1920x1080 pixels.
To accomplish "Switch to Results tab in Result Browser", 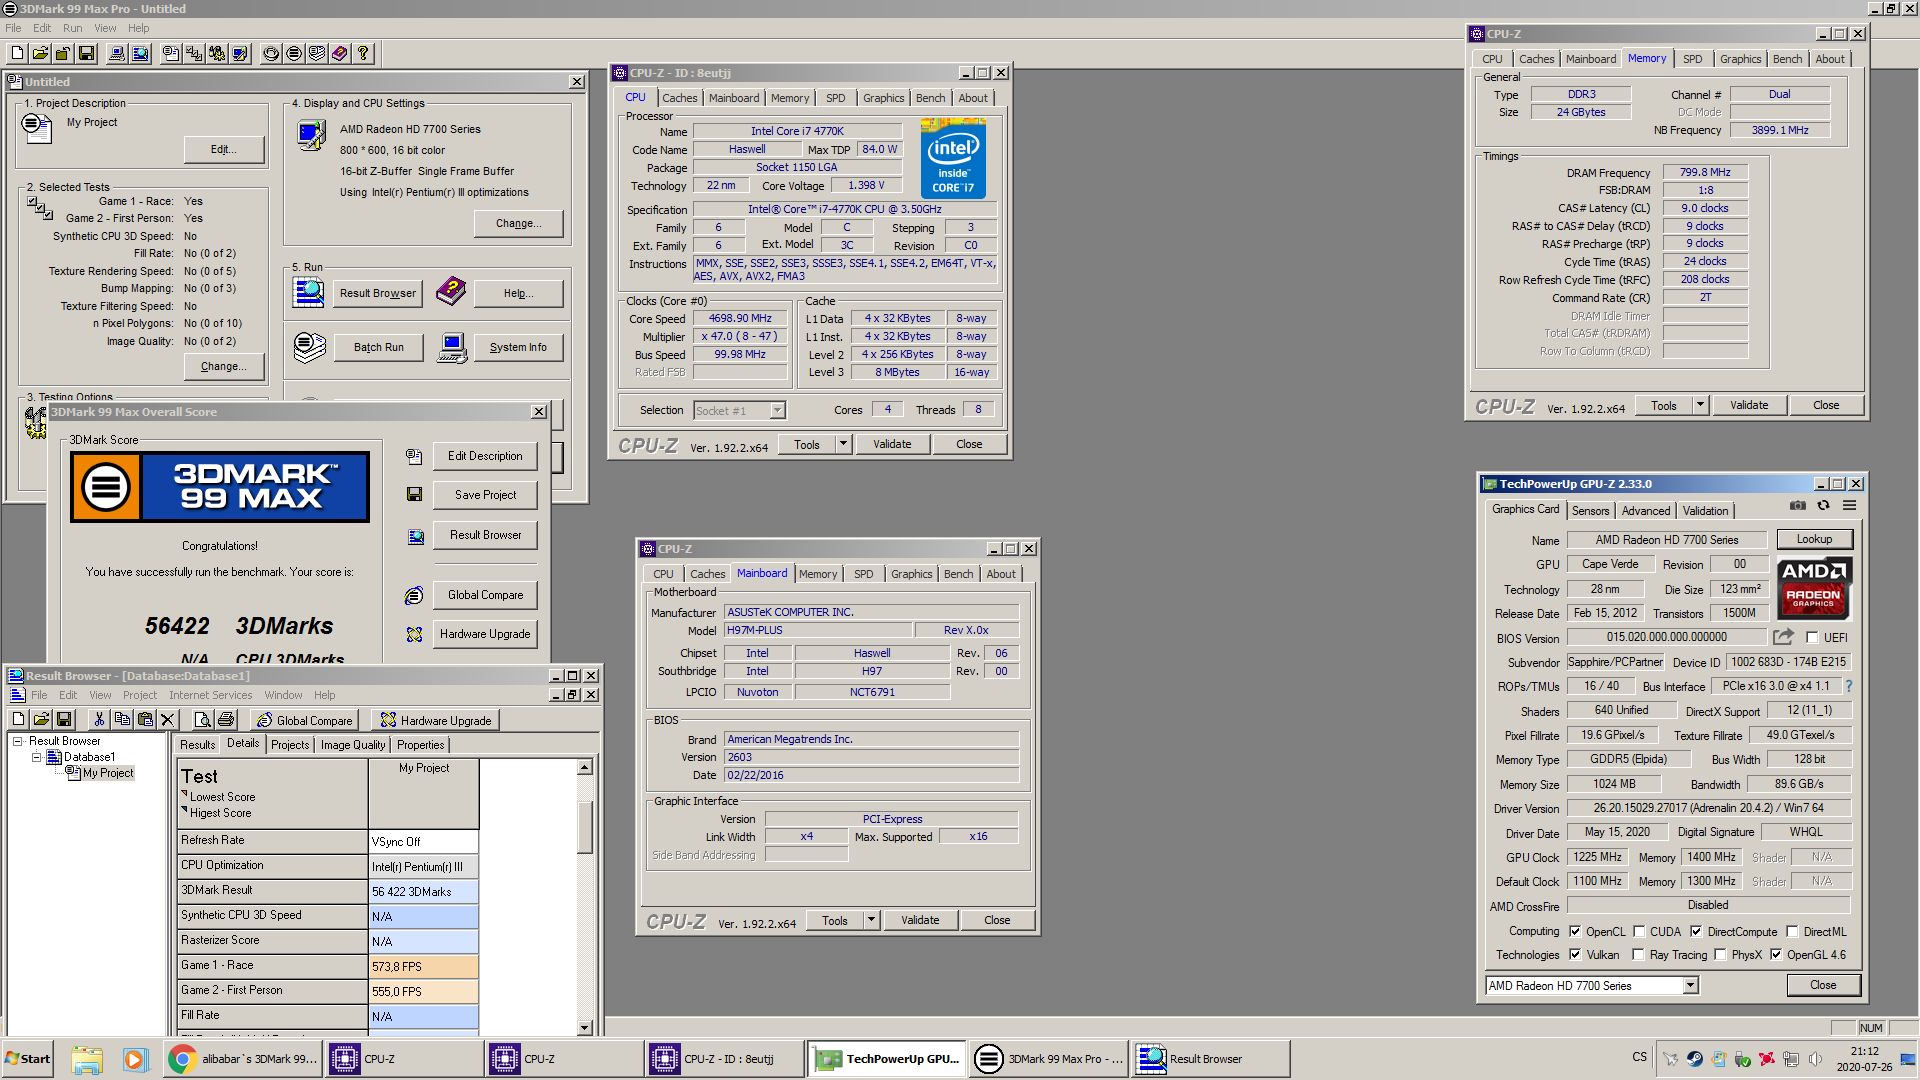I will pyautogui.click(x=197, y=745).
